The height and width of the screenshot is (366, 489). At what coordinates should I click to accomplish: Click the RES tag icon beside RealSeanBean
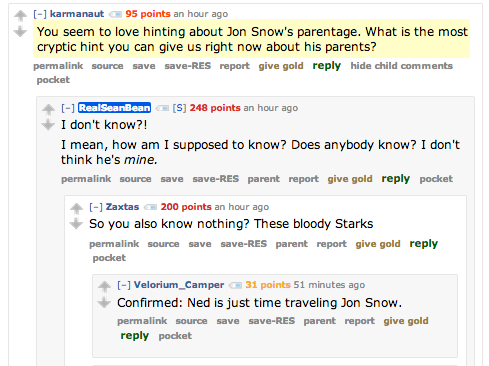tap(162, 108)
